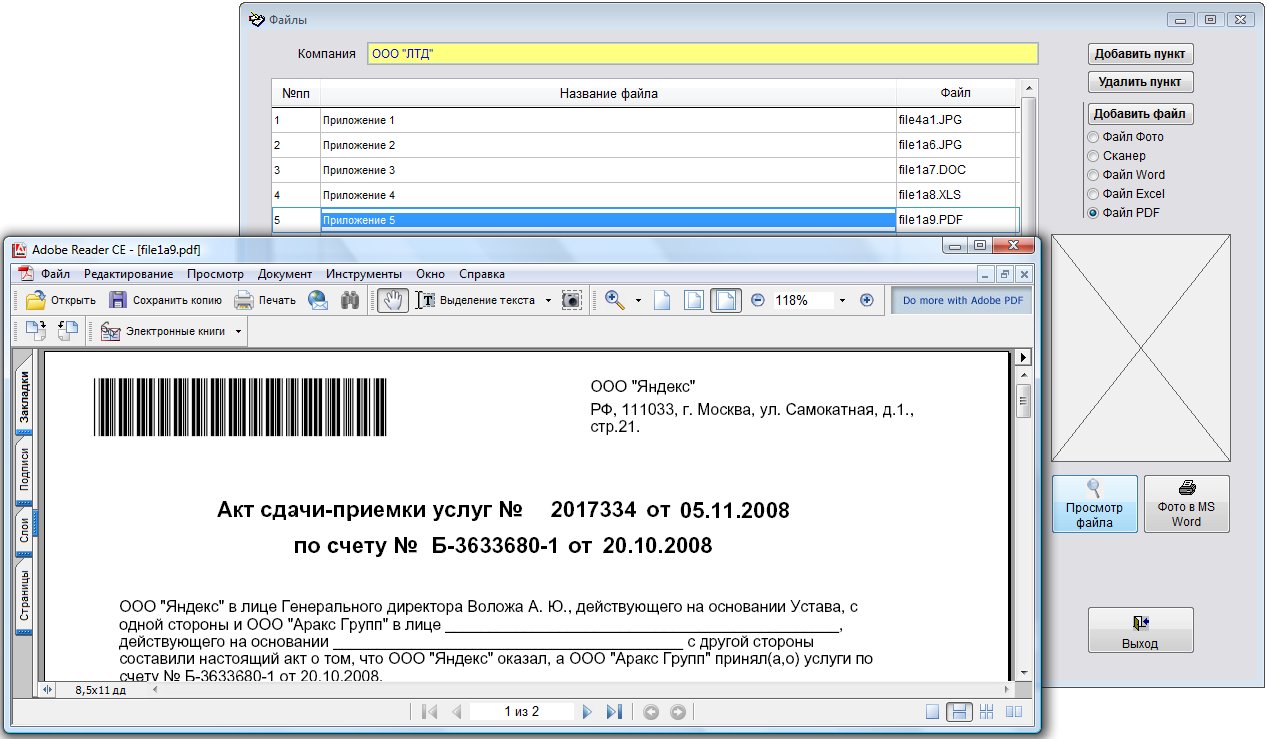Screen dimensions: 1268x739
Task: Open the Документ menu
Action: click(x=284, y=274)
